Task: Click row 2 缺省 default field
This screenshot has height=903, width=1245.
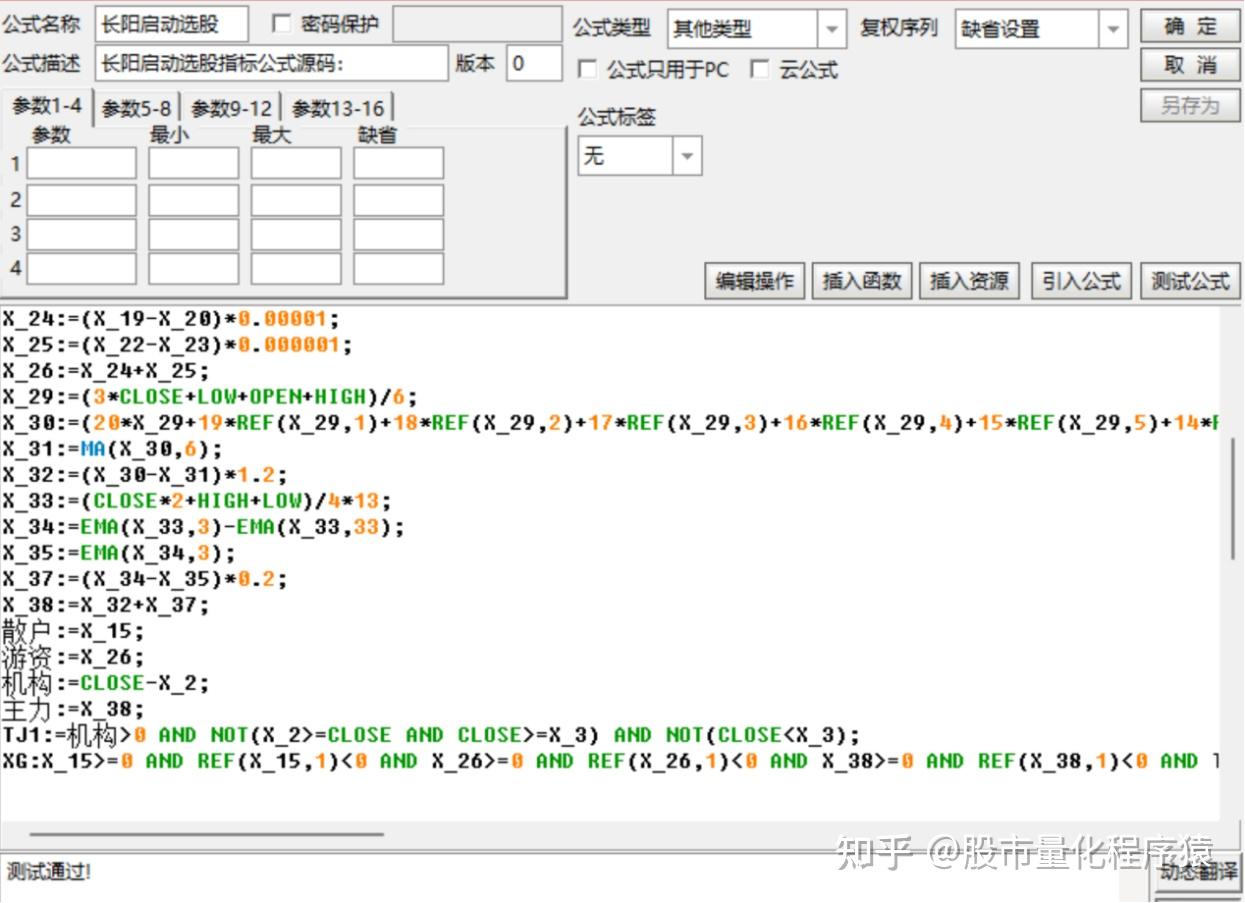Action: [x=398, y=200]
